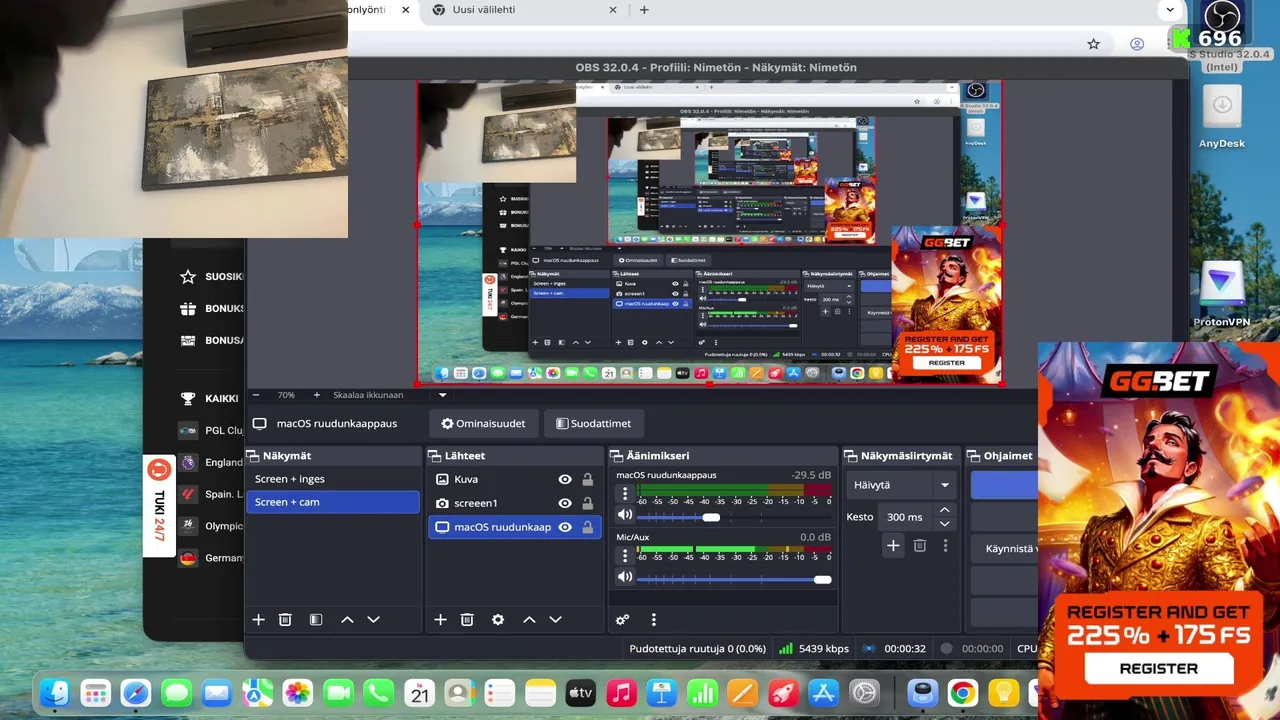This screenshot has width=1280, height=720.
Task: Open scene filters icon in Näkymät toolbar
Action: [x=316, y=620]
